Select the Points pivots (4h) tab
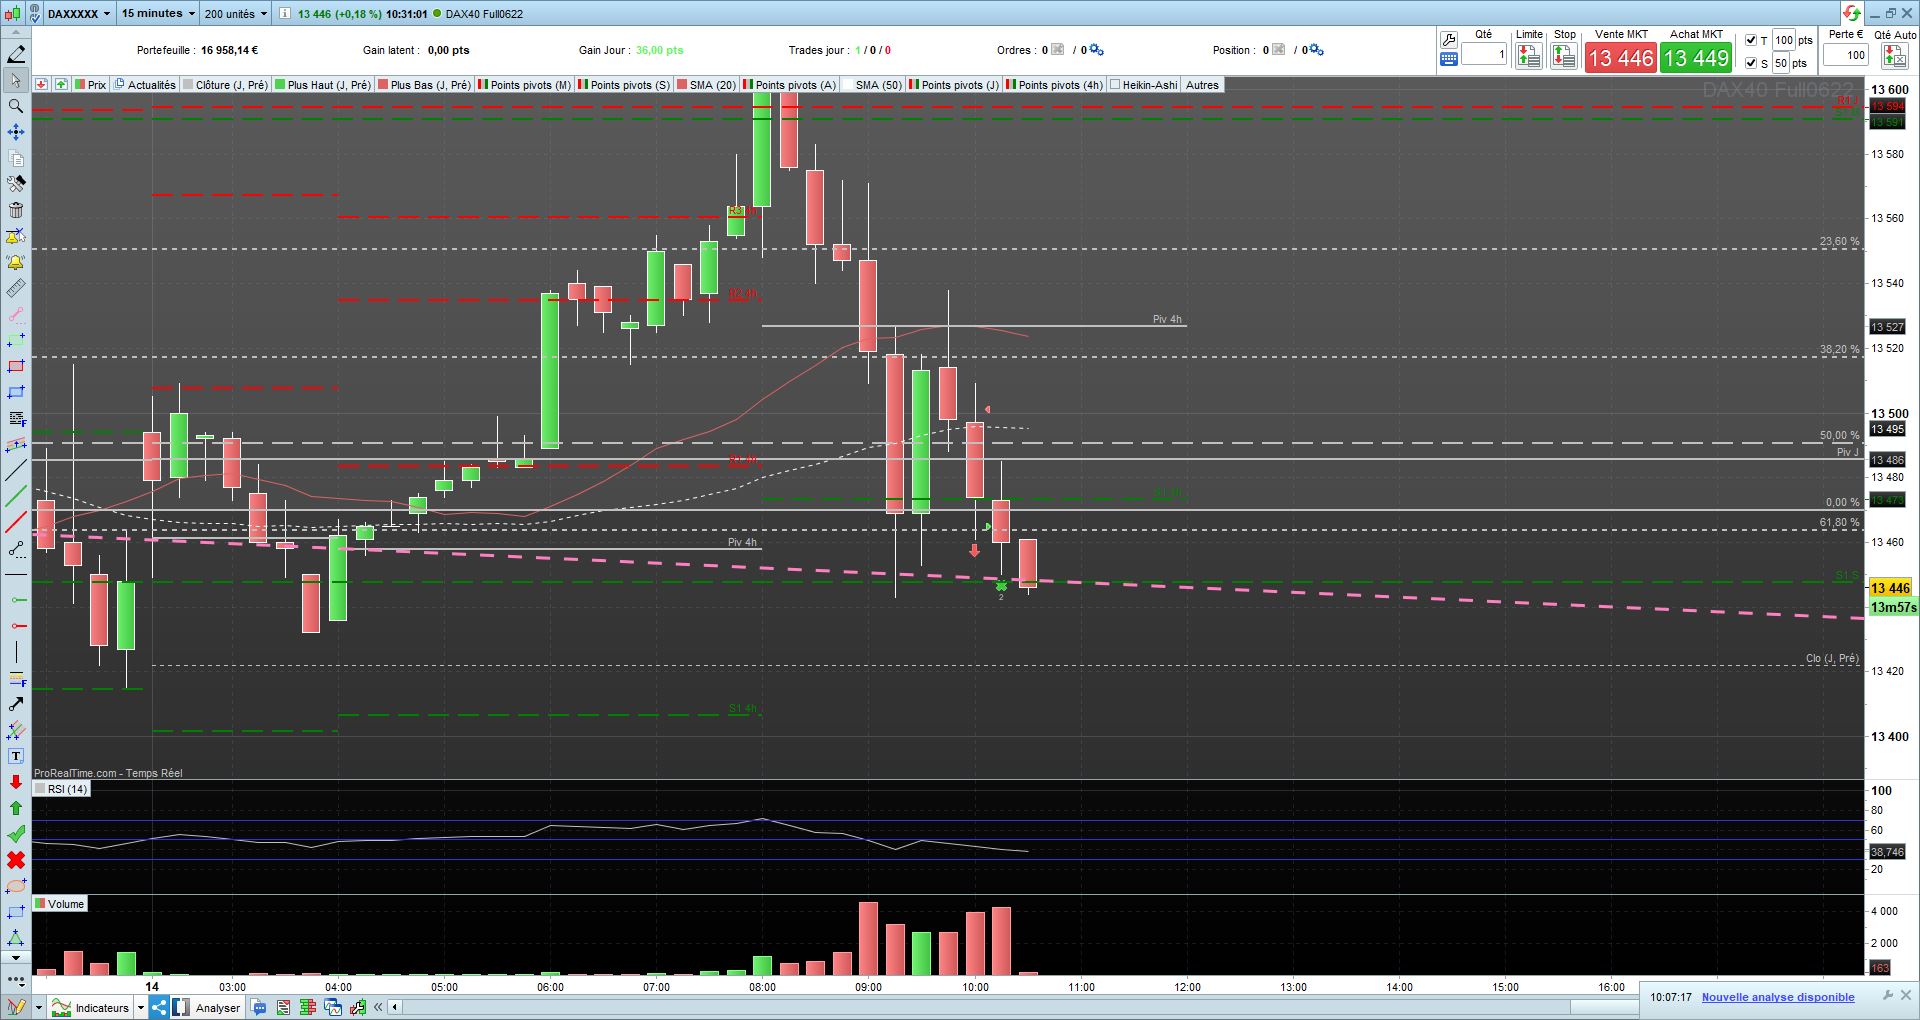Screen dimensions: 1920x1020 click(1055, 85)
